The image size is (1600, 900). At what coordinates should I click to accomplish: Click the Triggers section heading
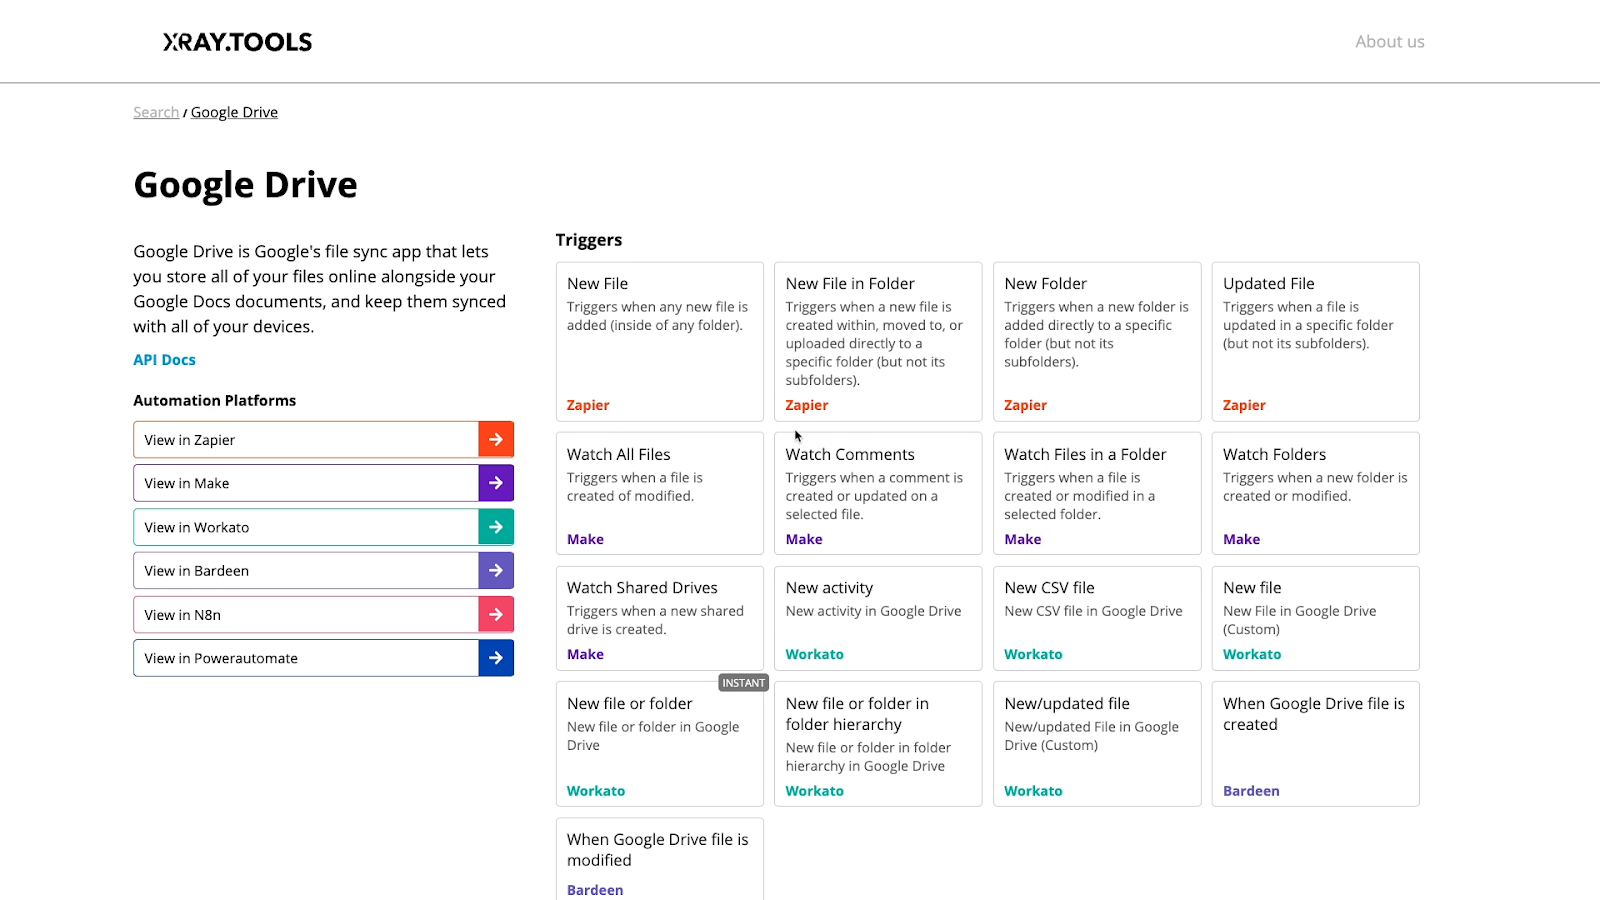(x=589, y=240)
